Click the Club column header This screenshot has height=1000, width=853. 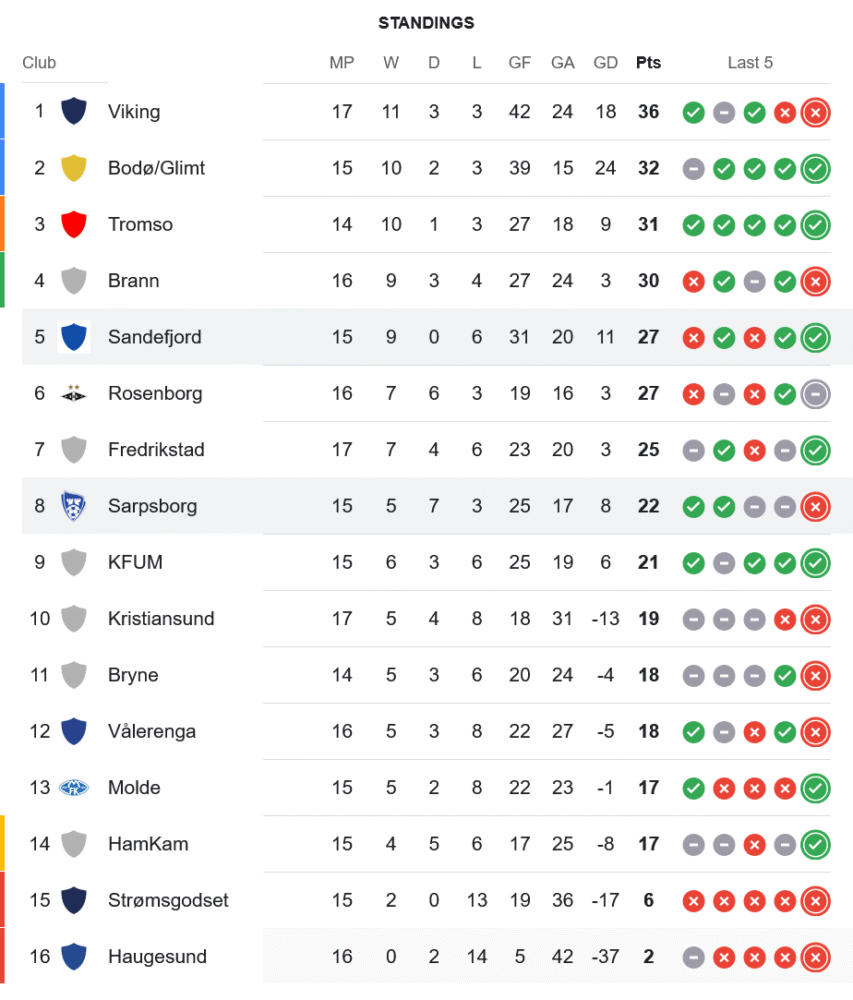(x=39, y=62)
